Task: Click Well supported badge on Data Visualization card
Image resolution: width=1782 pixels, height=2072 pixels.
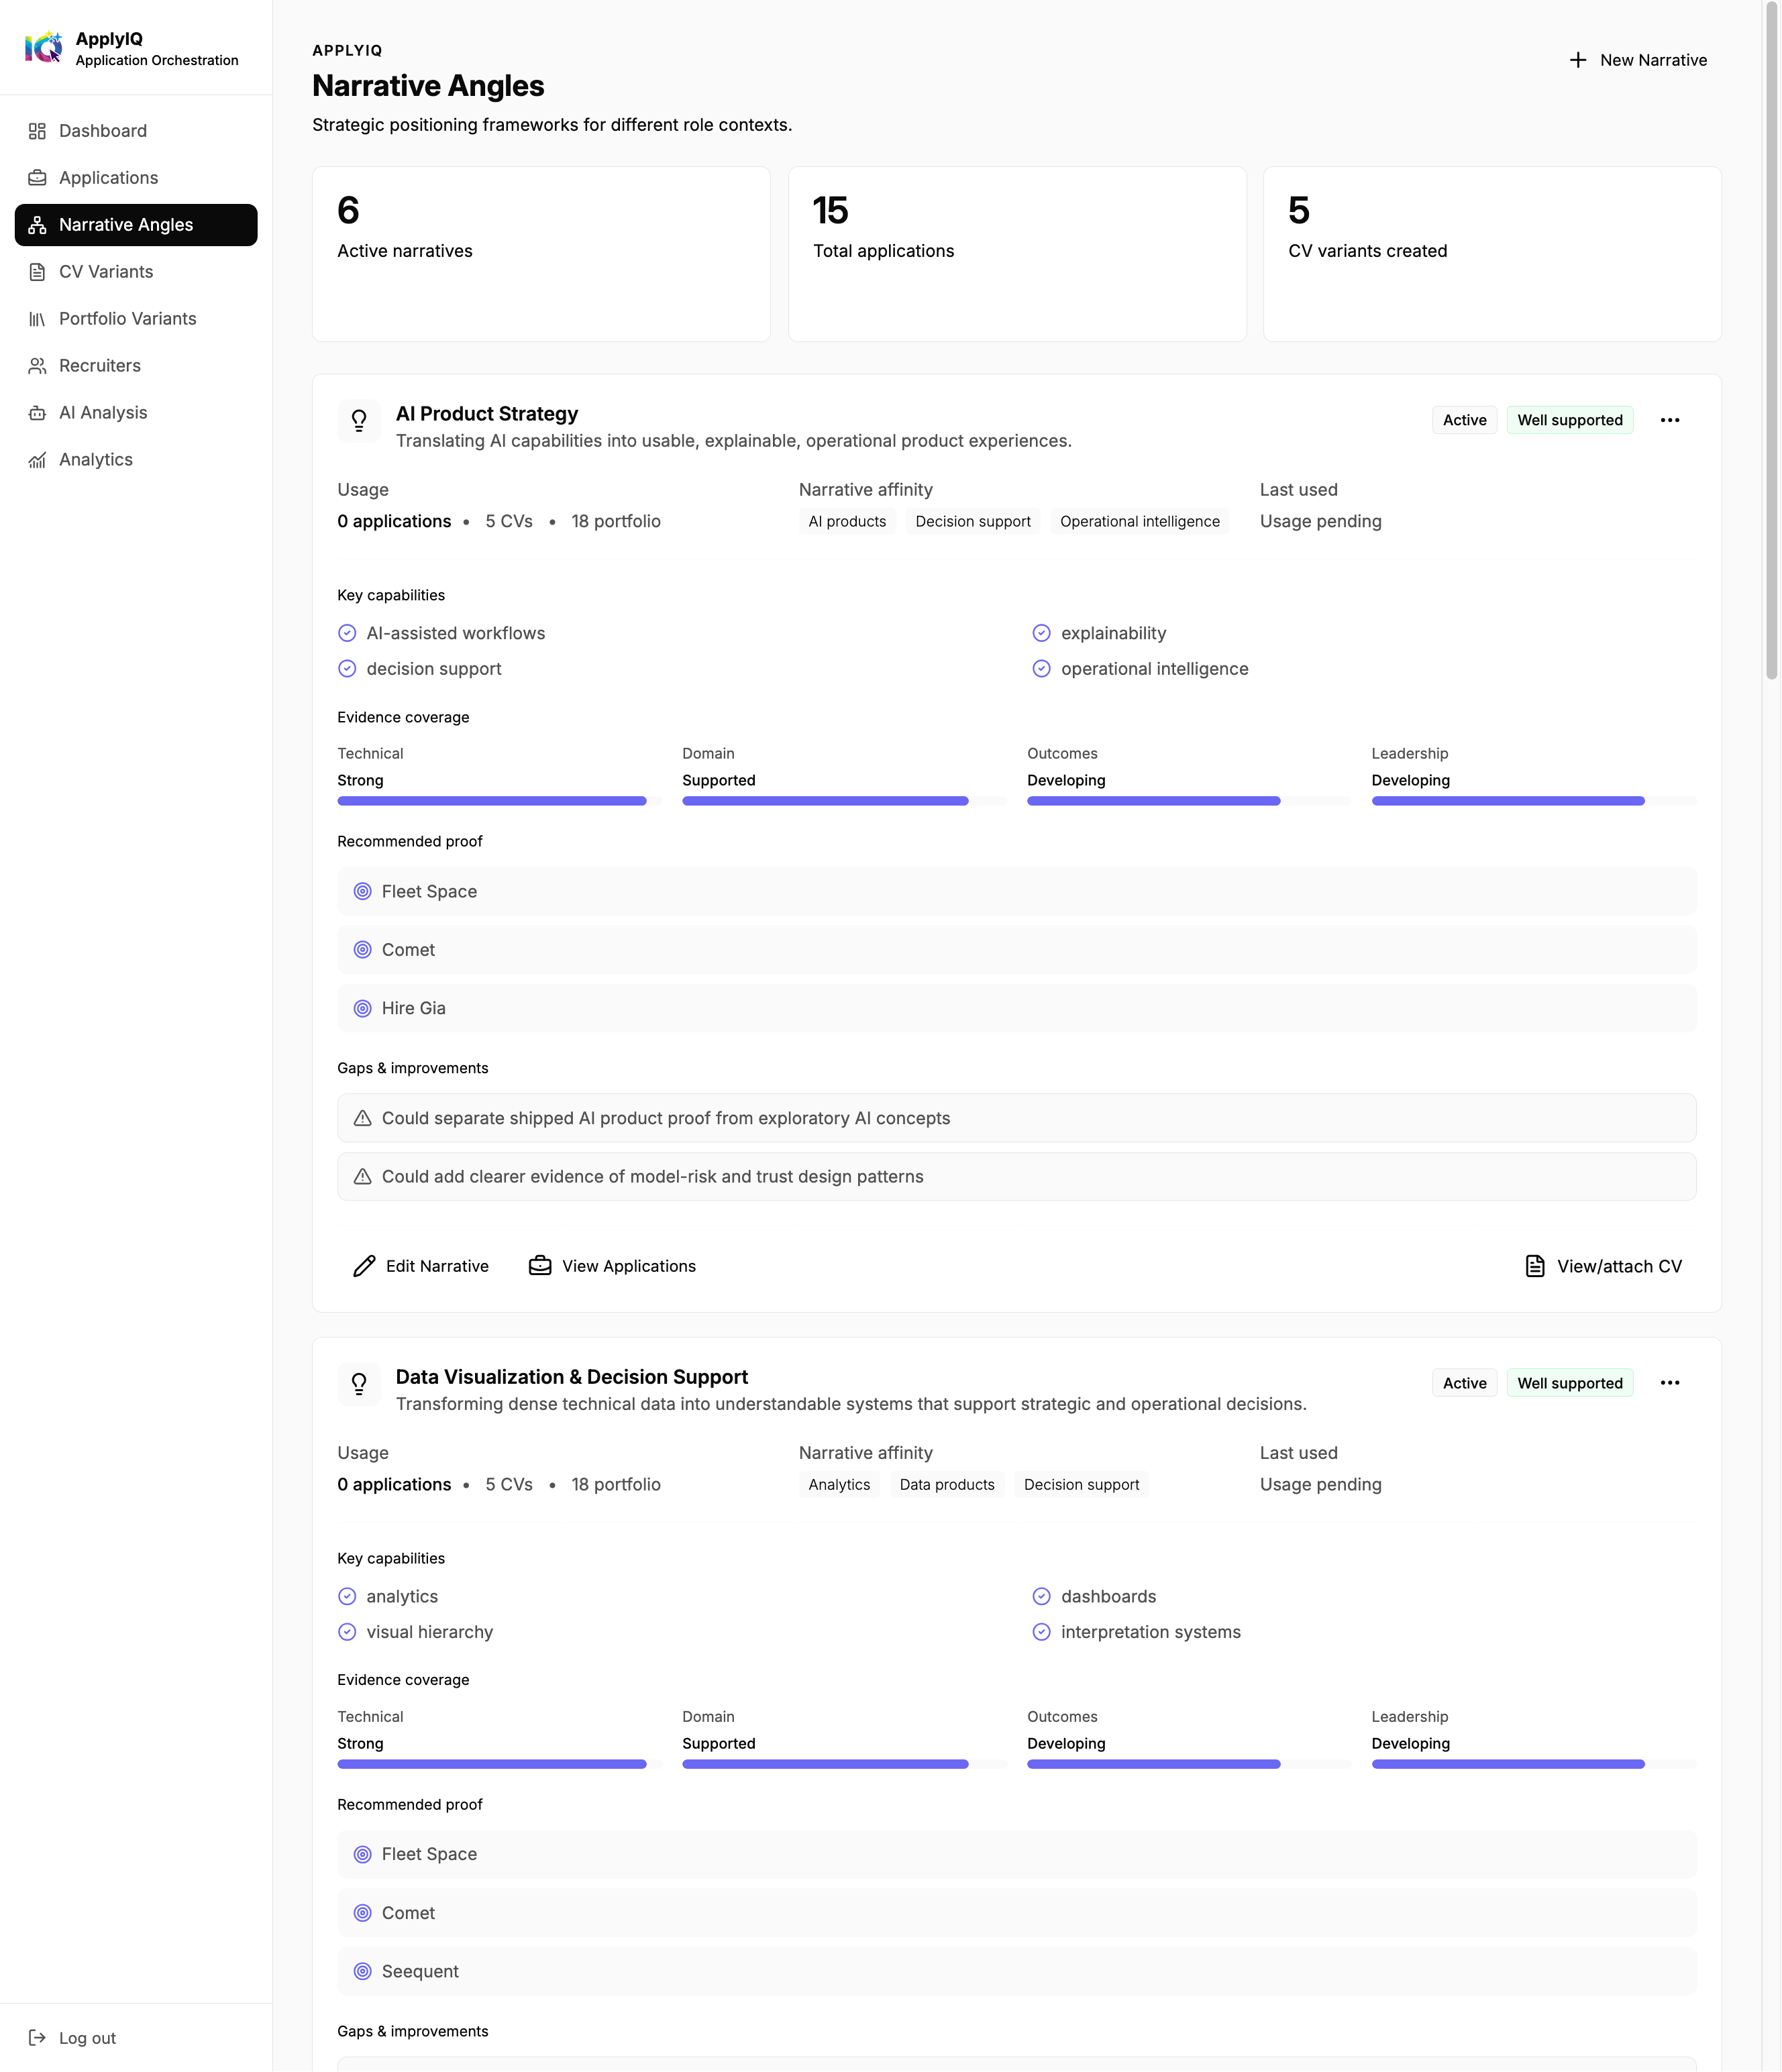Action: coord(1569,1383)
